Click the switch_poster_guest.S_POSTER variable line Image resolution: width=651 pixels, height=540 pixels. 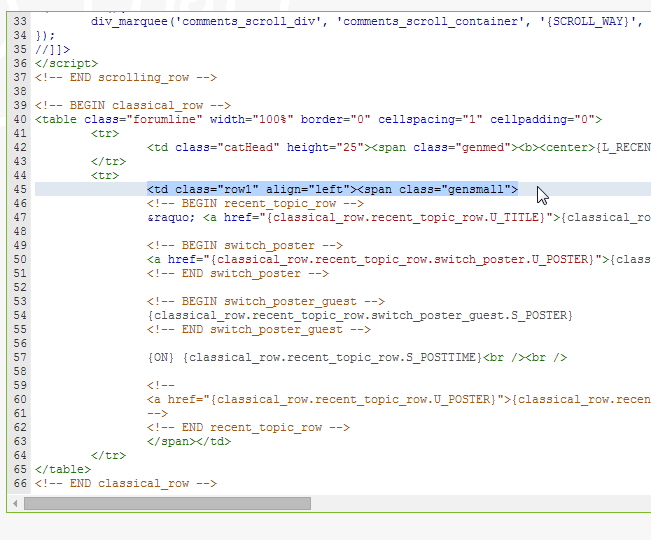(360, 315)
